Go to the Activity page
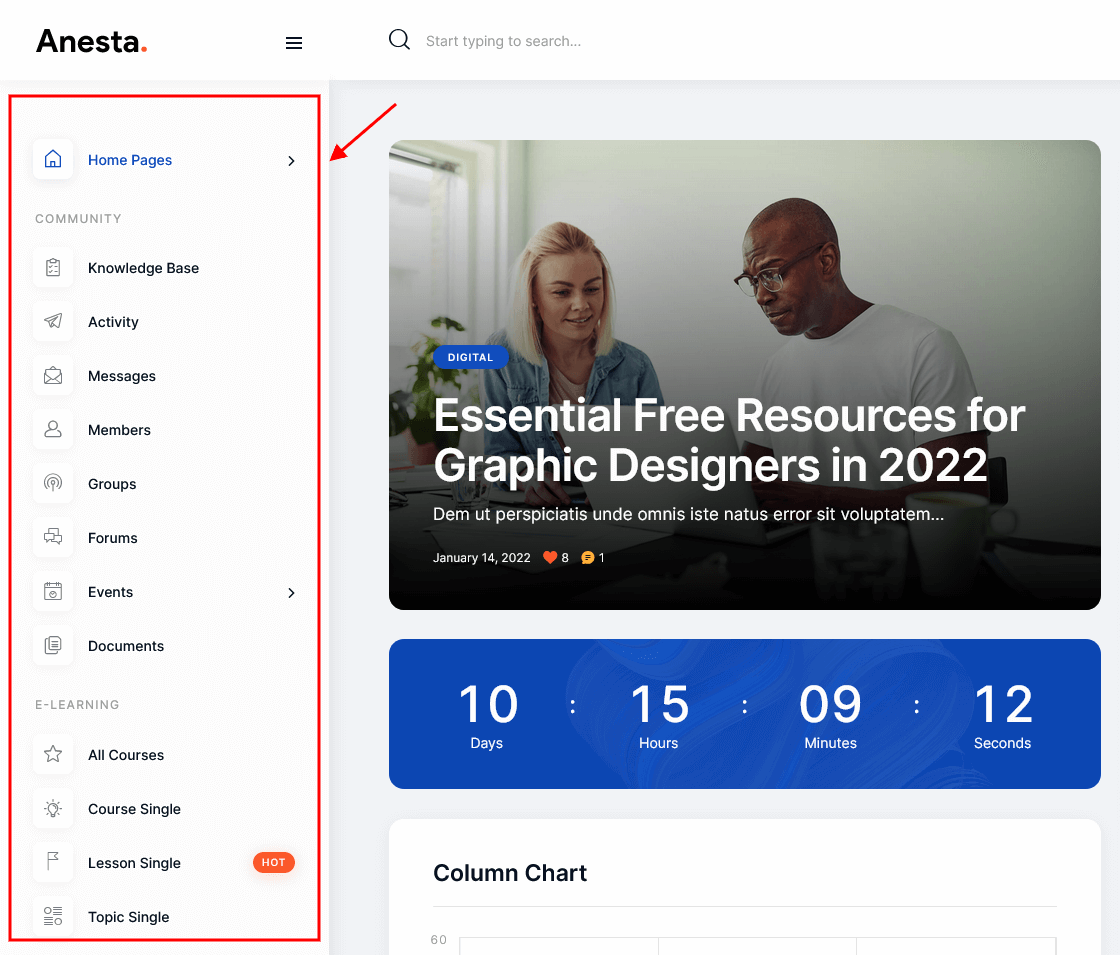This screenshot has width=1120, height=955. click(x=113, y=322)
